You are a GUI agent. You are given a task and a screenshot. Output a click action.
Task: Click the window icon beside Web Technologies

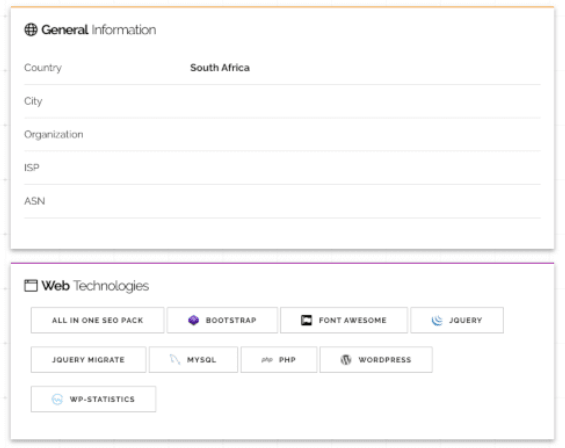(31, 285)
